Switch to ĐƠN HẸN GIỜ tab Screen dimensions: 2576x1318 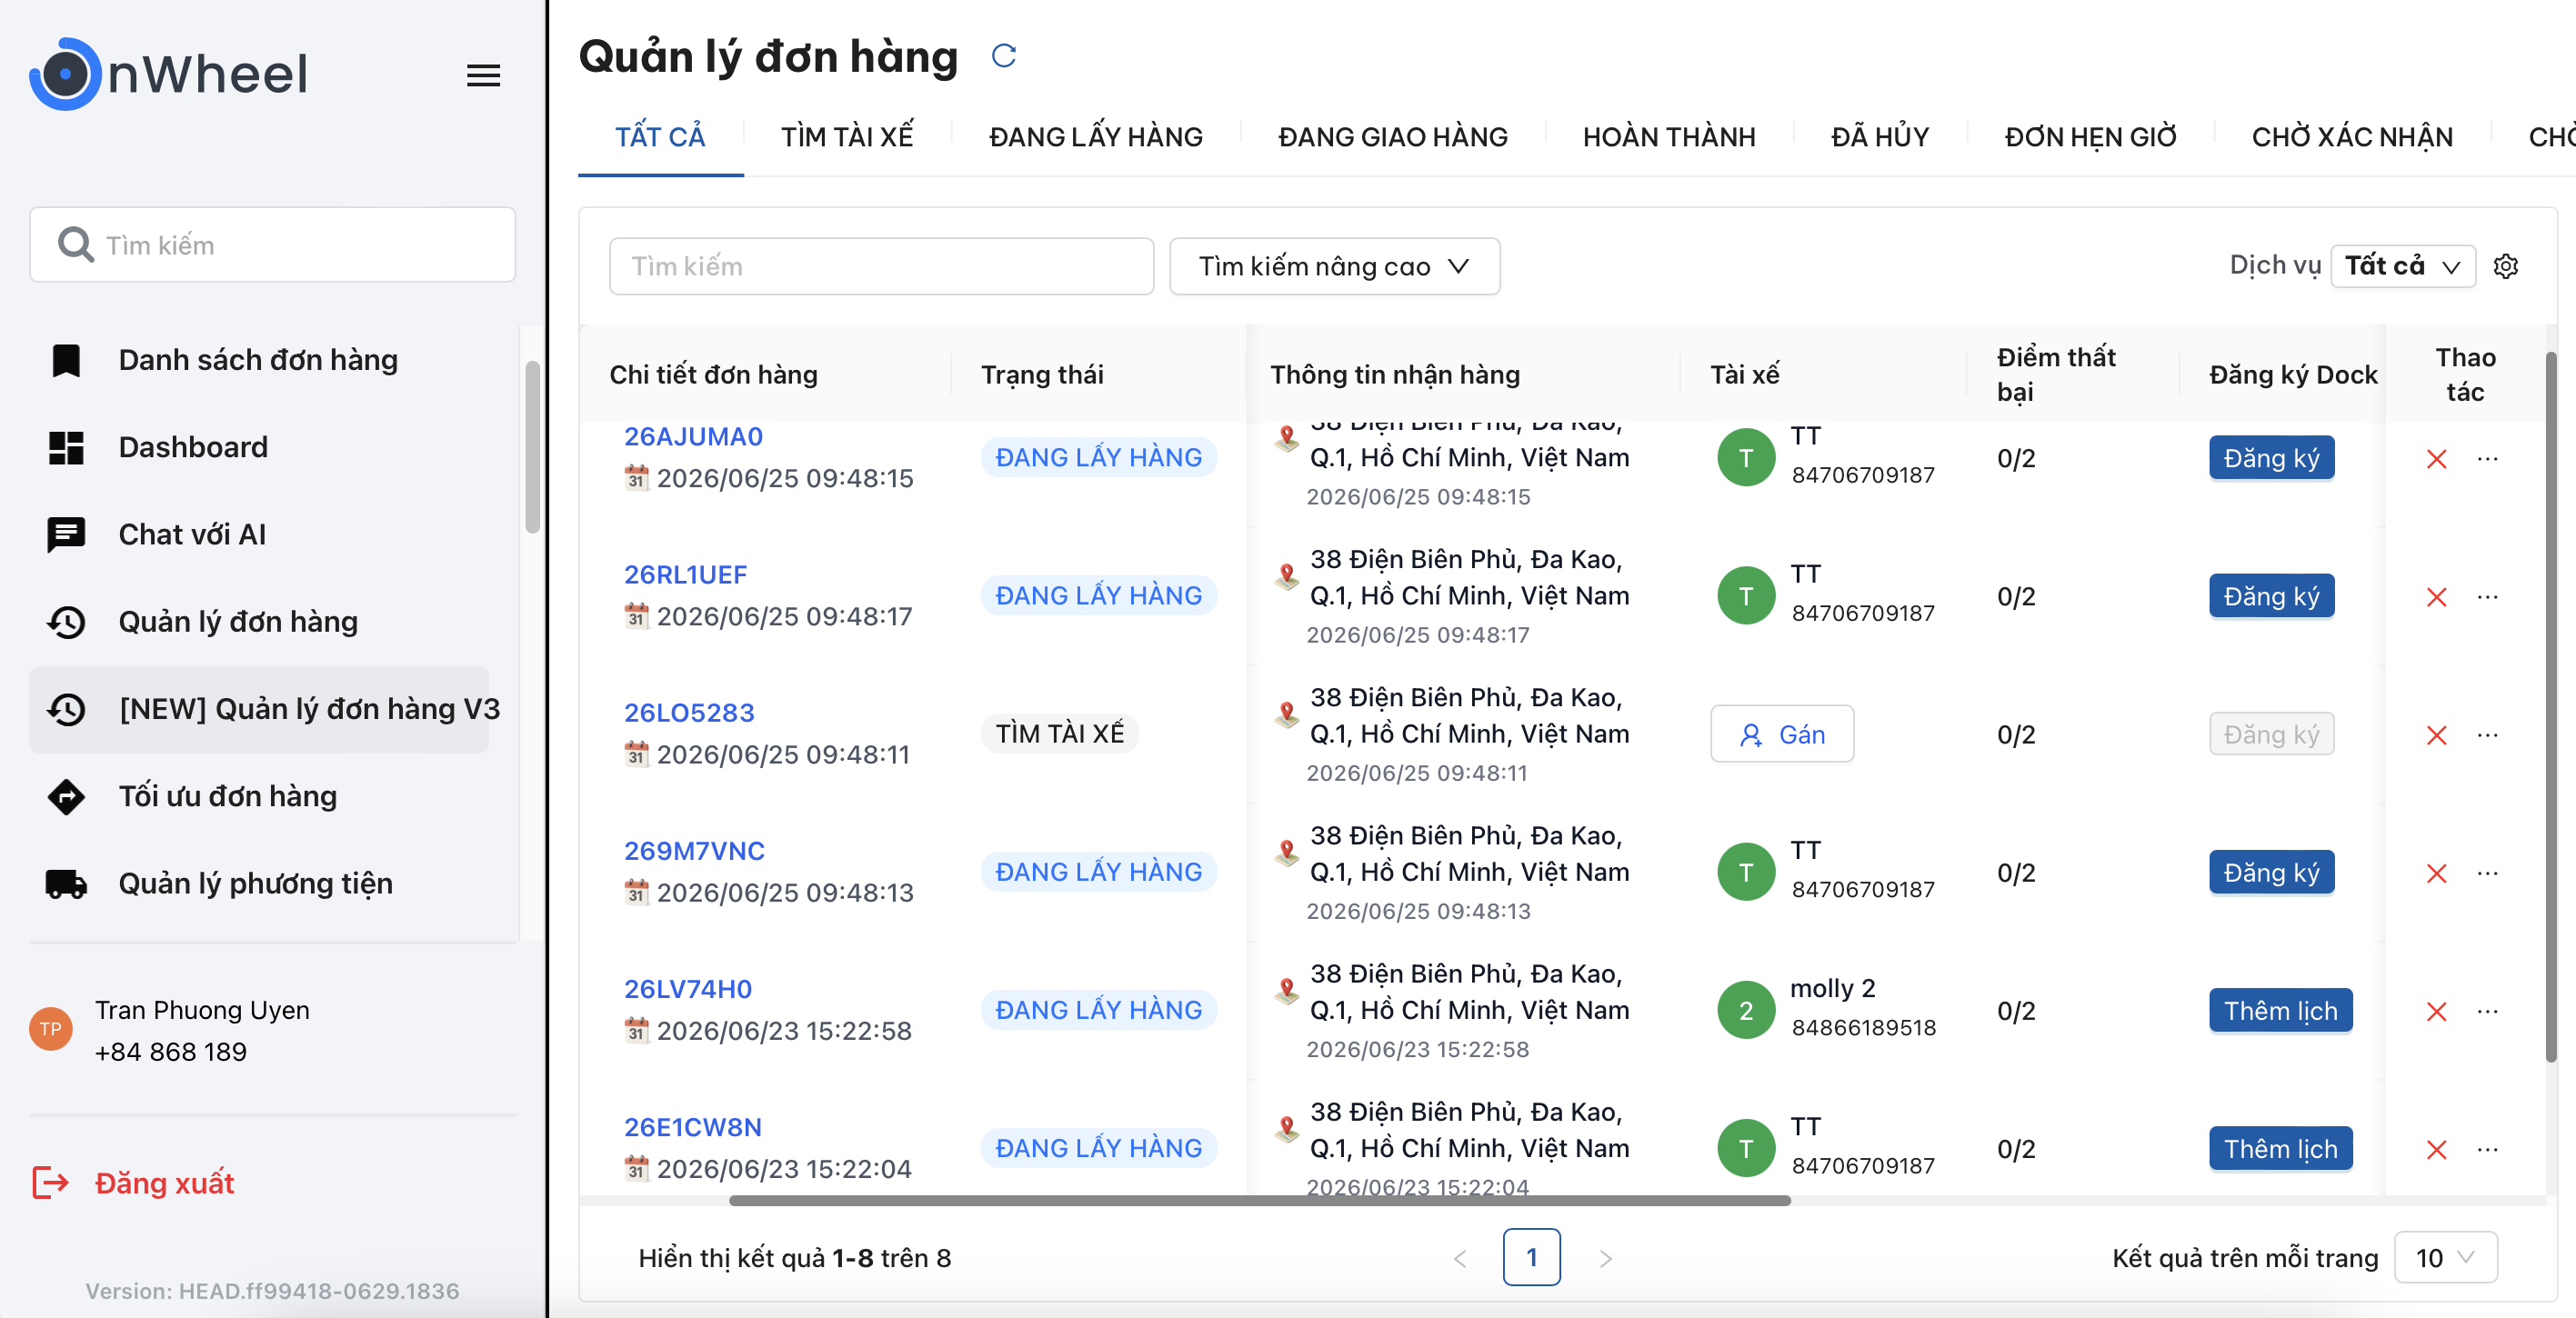pos(2090,137)
